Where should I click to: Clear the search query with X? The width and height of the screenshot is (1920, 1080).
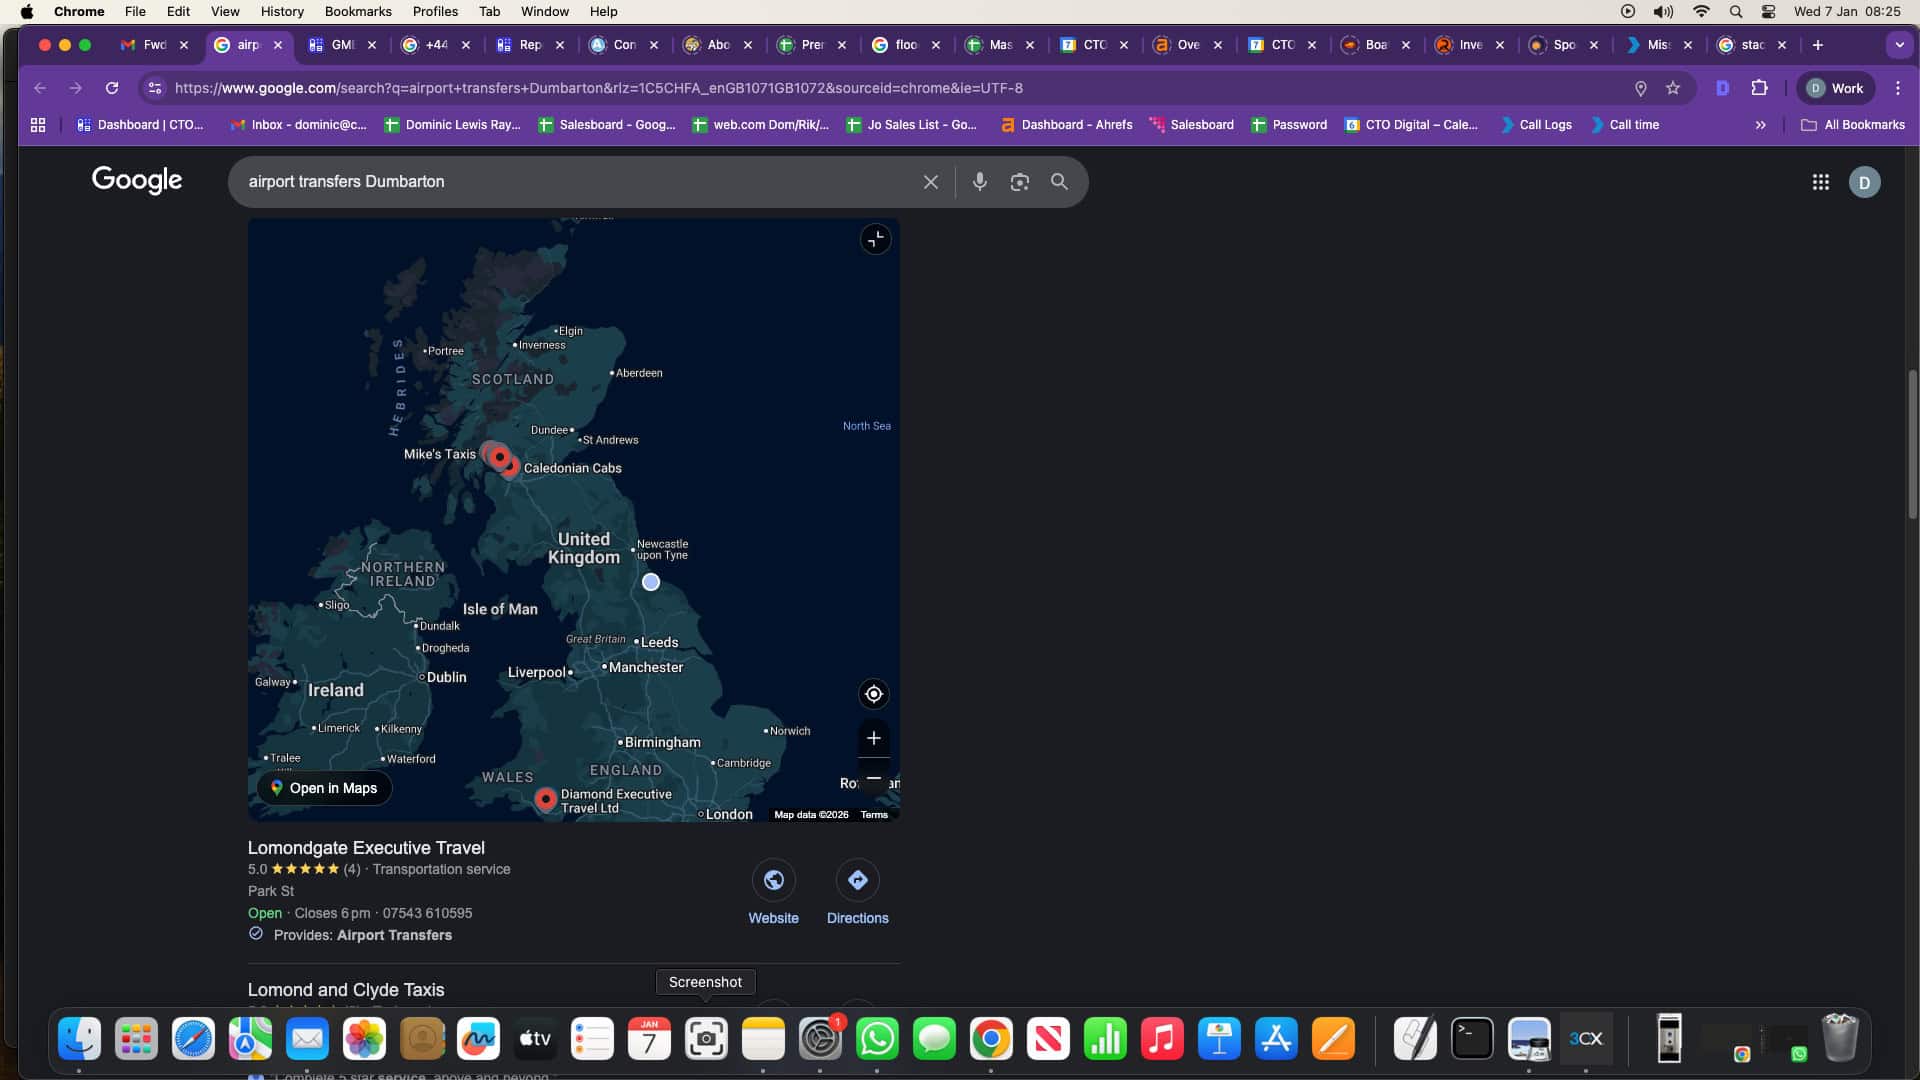coord(930,182)
